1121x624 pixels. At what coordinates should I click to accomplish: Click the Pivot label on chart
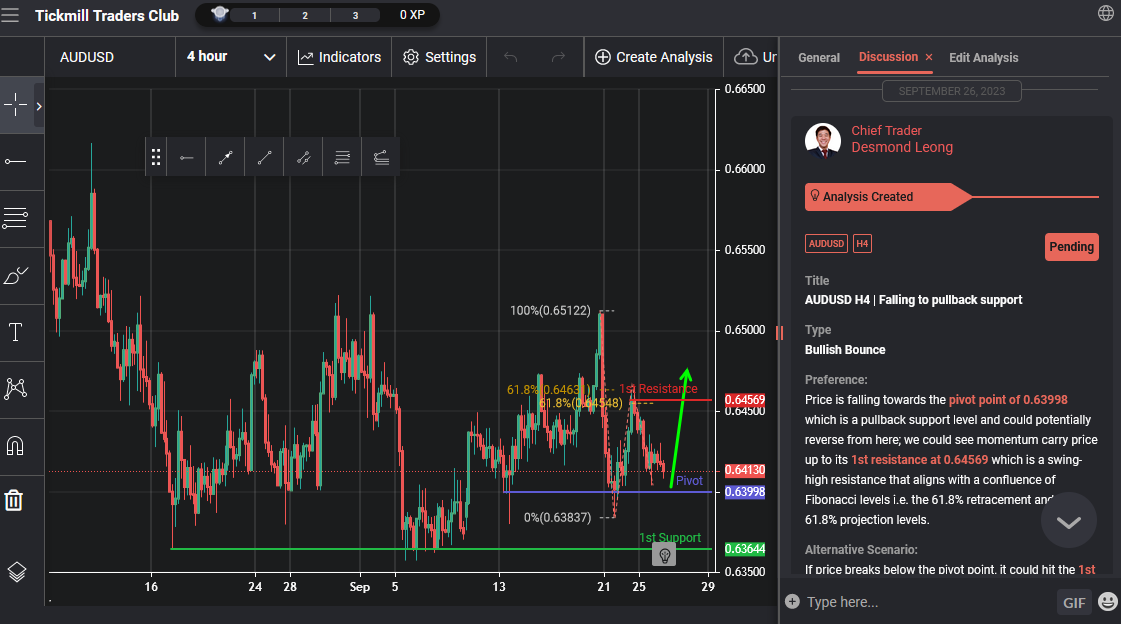click(x=689, y=481)
